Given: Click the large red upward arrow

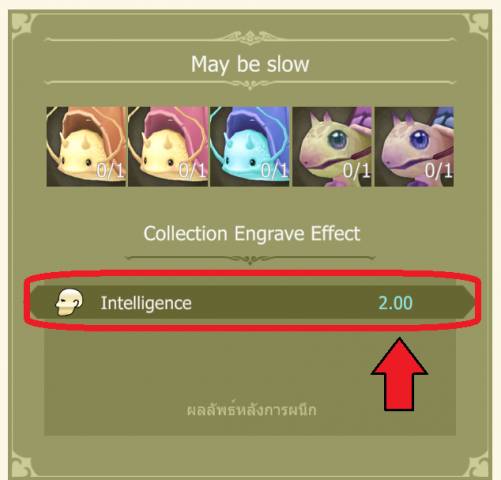Looking at the screenshot, I should 399,374.
